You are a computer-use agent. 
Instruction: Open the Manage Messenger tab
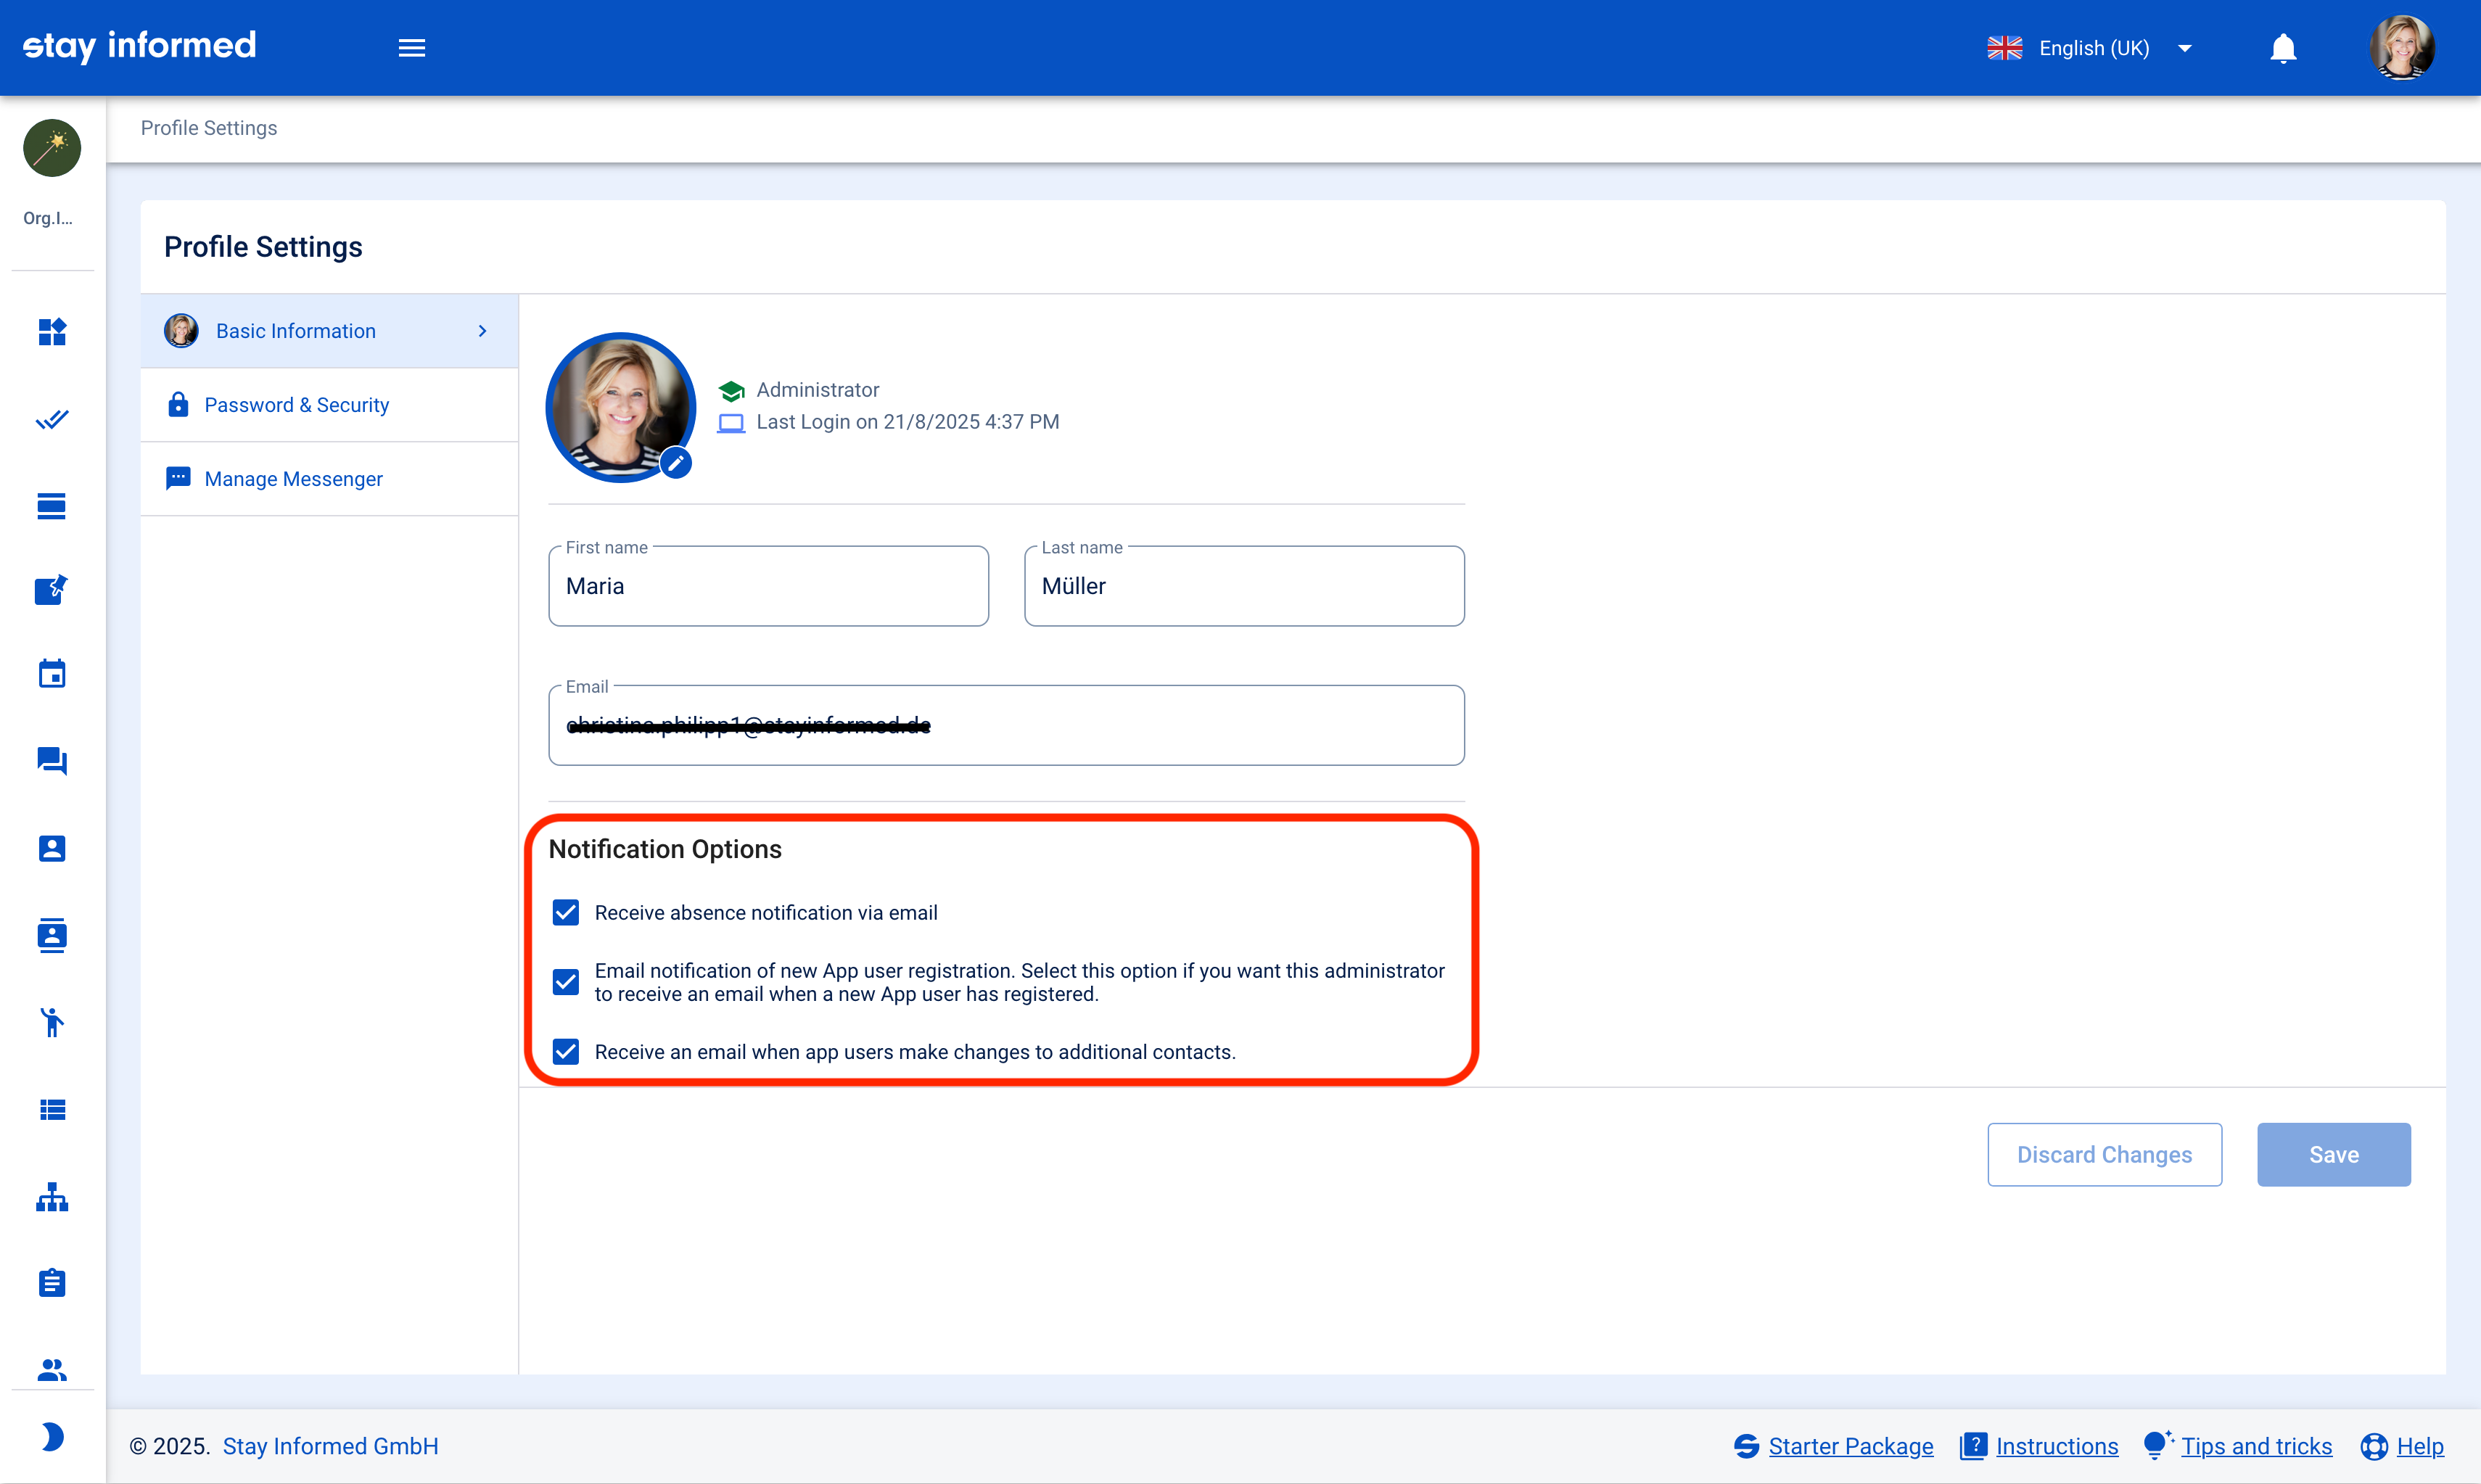point(329,479)
